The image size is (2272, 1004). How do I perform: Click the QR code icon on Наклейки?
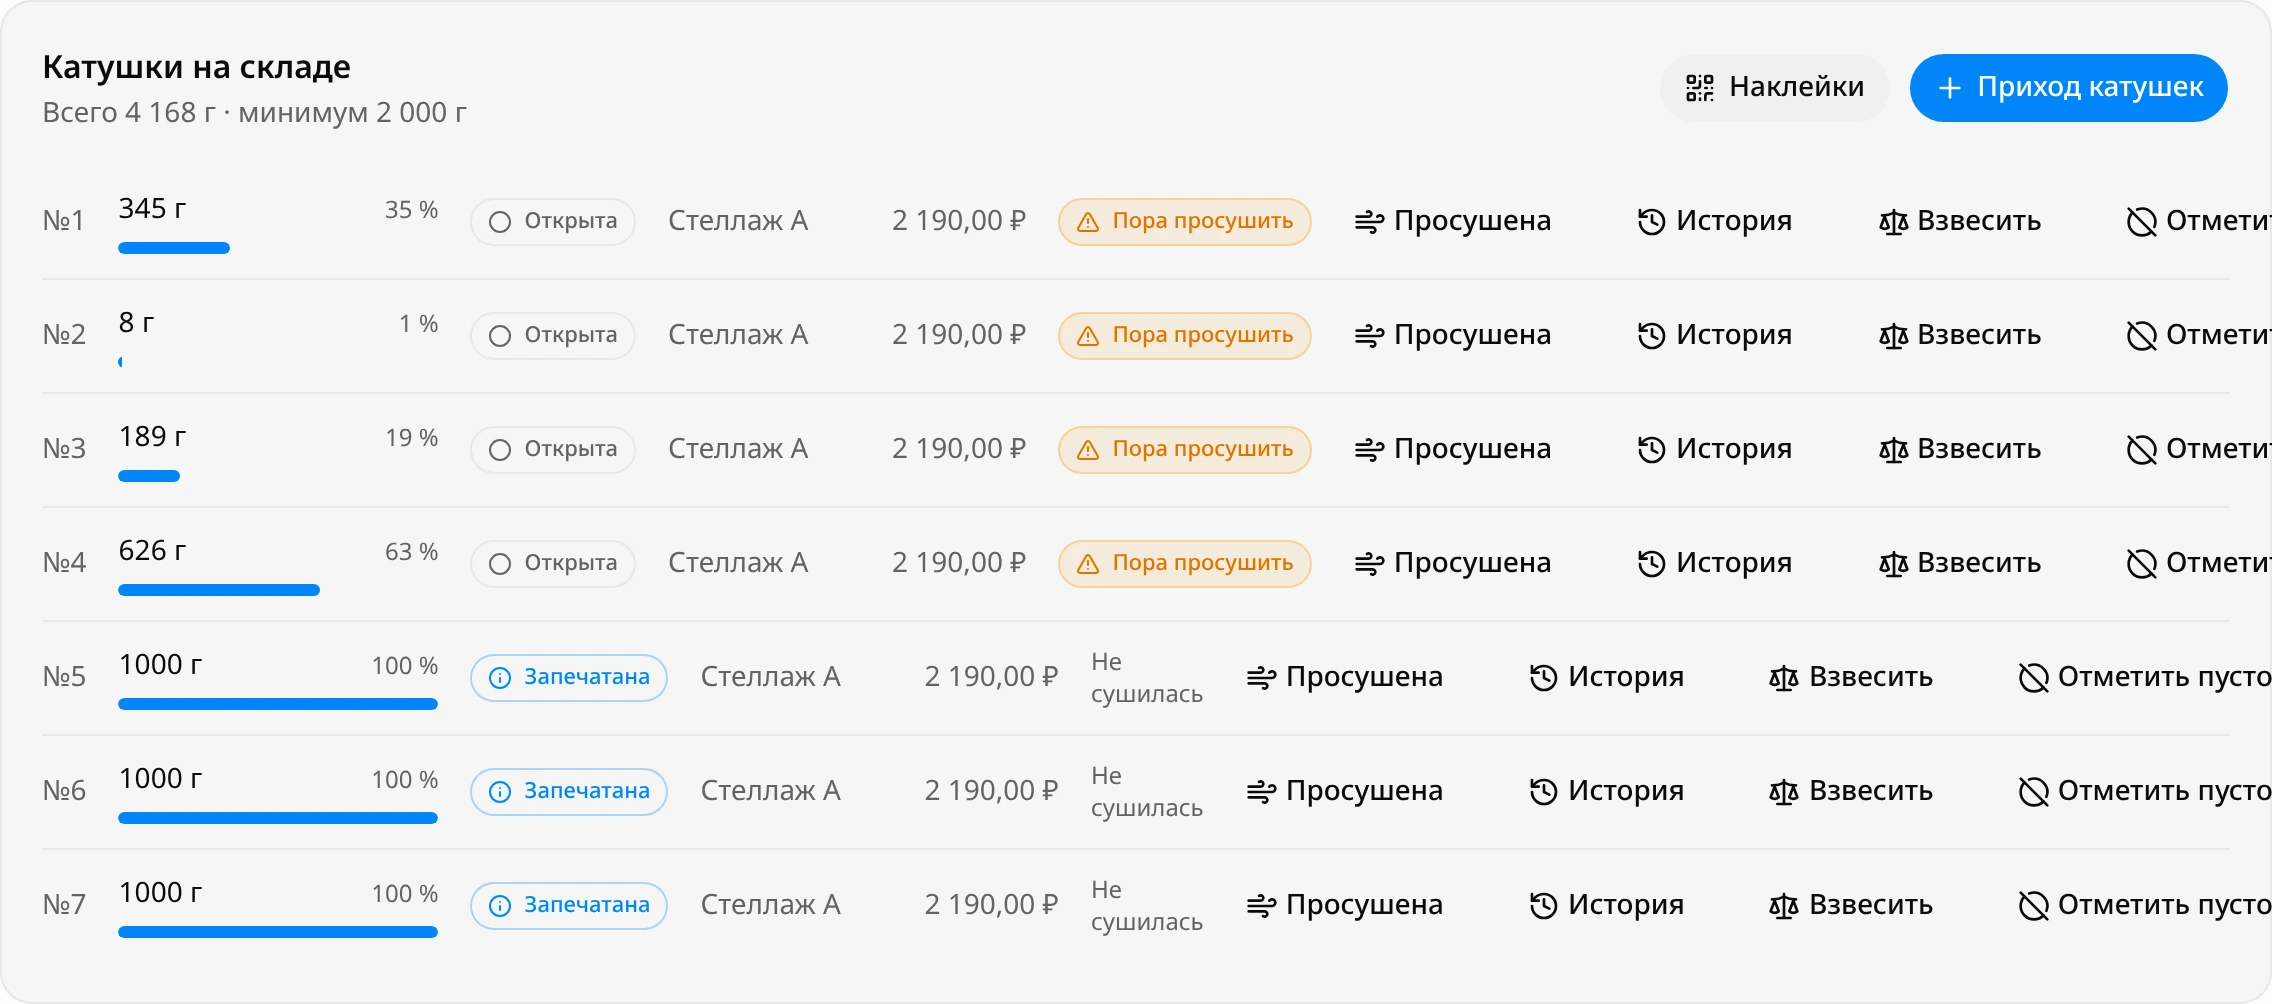click(x=1700, y=88)
